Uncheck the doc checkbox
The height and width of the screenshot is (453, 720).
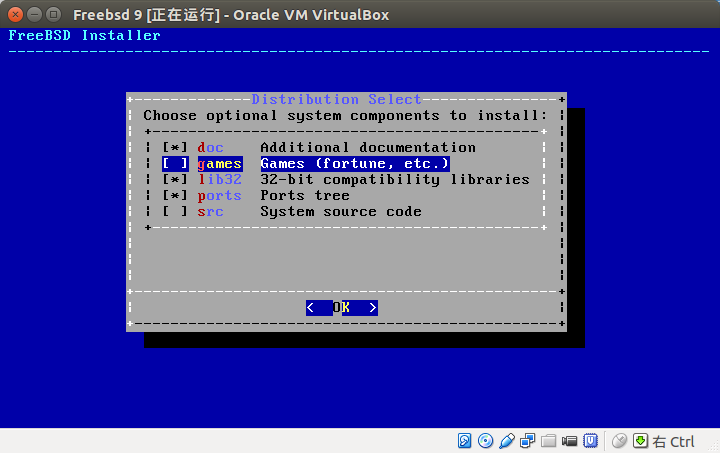[175, 147]
